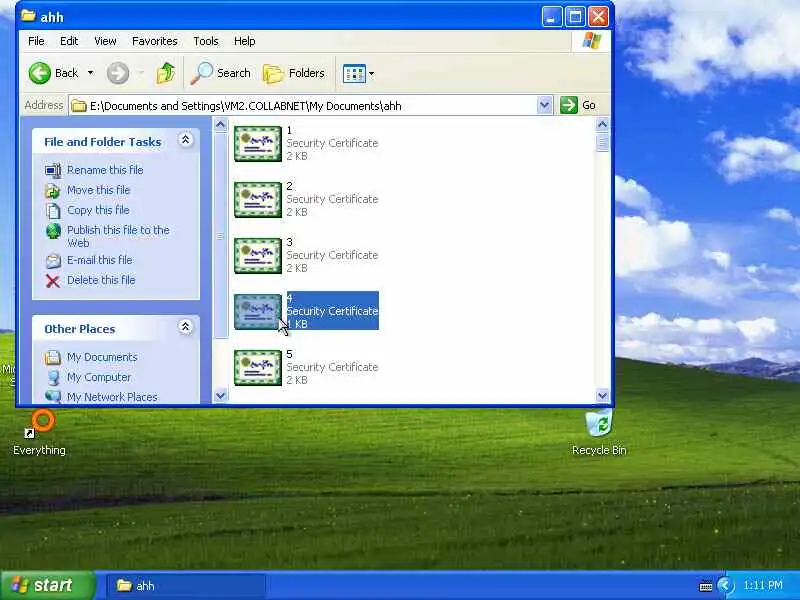Click the My Documents folder icon
Viewport: 800px width, 600px height.
click(53, 358)
